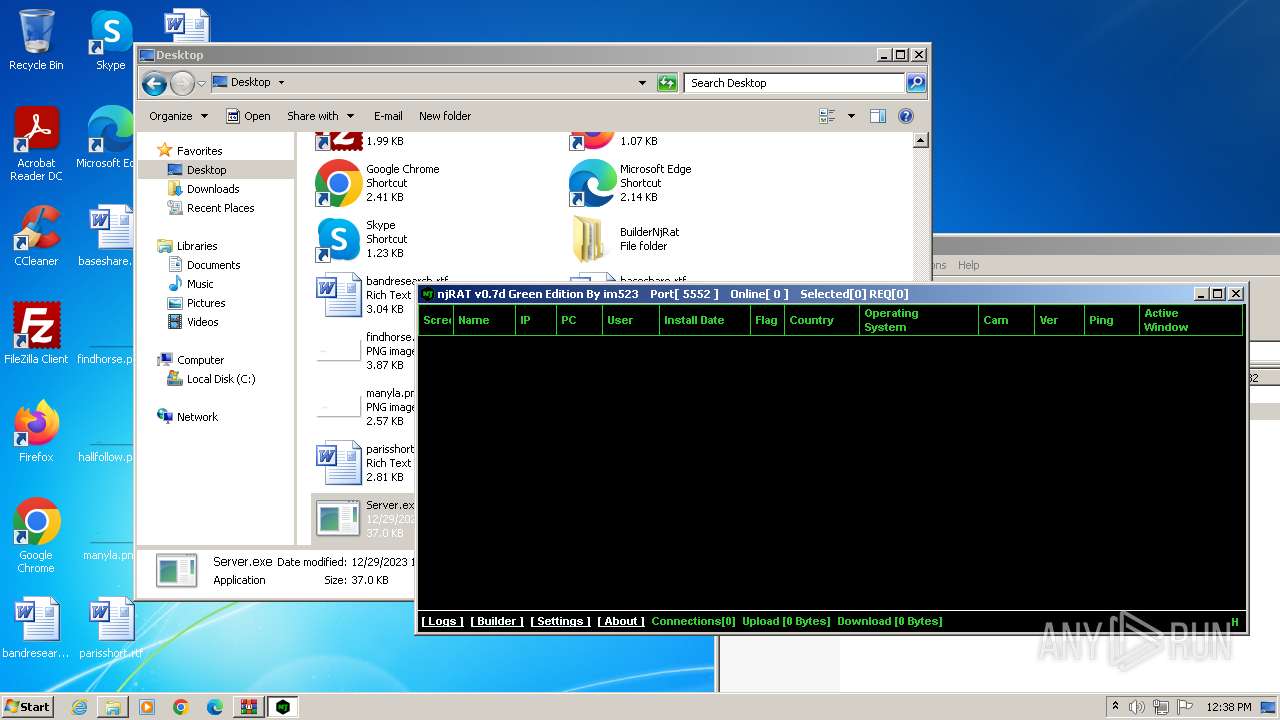This screenshot has height=720, width=1280.
Task: Click New folder in Explorer toolbar
Action: point(445,116)
